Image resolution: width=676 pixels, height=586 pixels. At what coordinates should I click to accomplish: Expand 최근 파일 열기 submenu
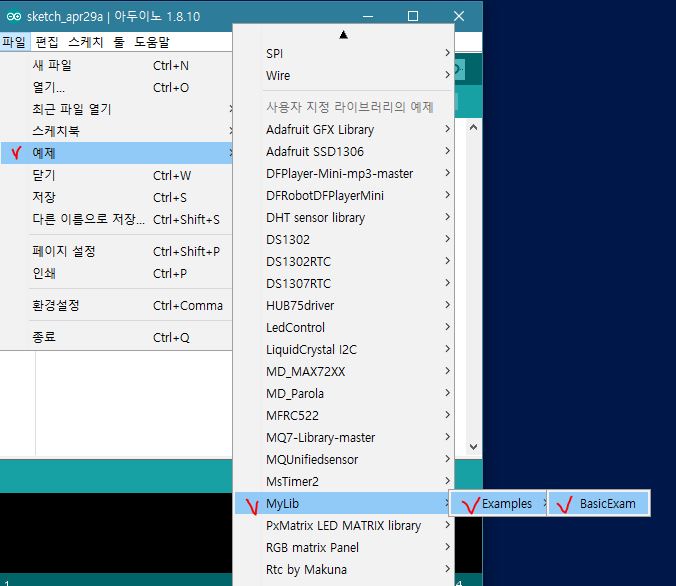point(116,109)
